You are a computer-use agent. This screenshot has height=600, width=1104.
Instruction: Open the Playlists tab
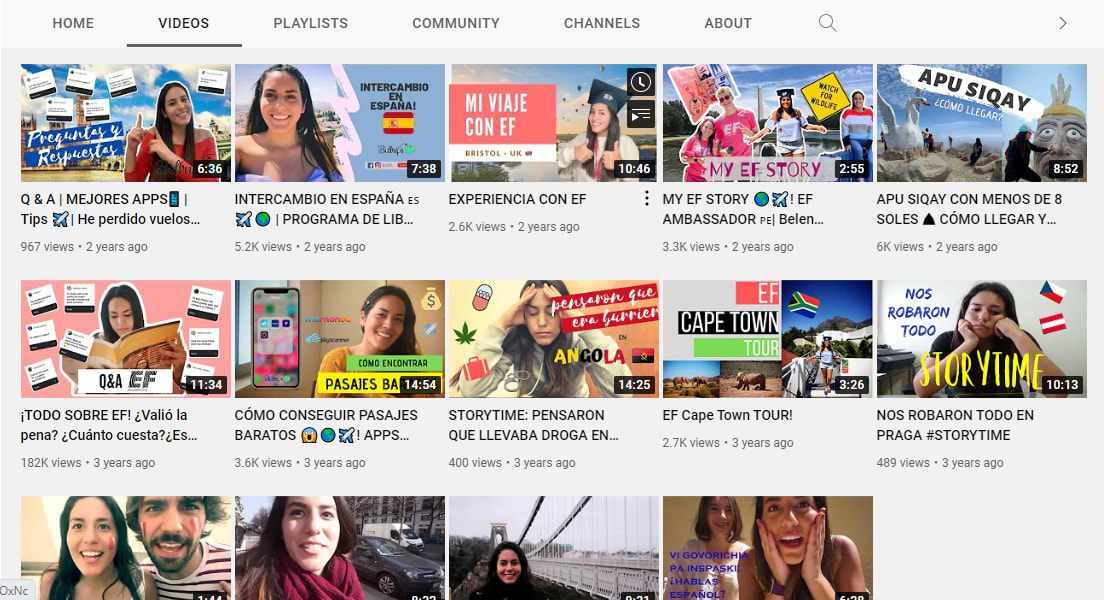pyautogui.click(x=310, y=23)
